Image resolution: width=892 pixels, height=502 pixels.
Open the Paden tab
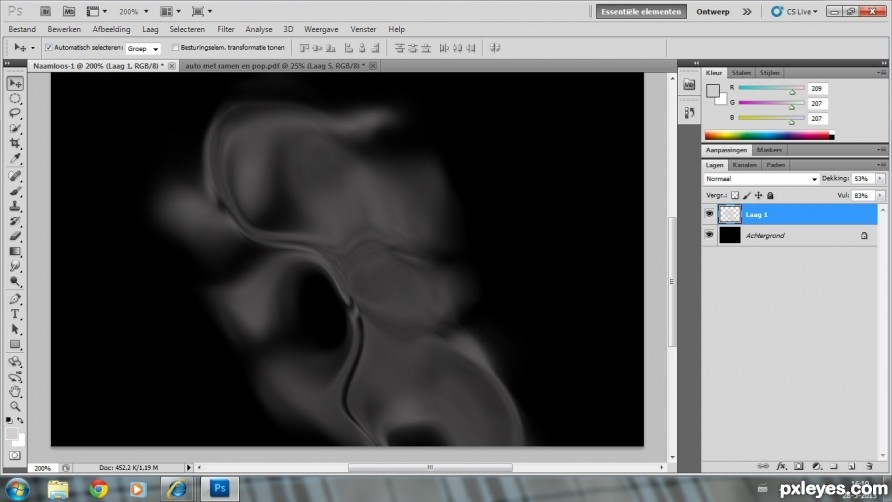point(775,165)
